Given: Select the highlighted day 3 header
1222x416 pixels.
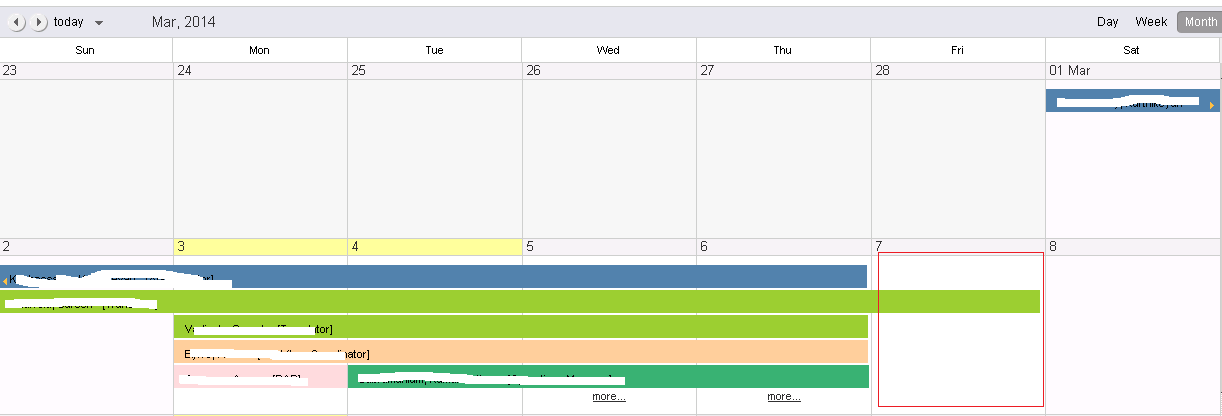Looking at the screenshot, I should 260,247.
